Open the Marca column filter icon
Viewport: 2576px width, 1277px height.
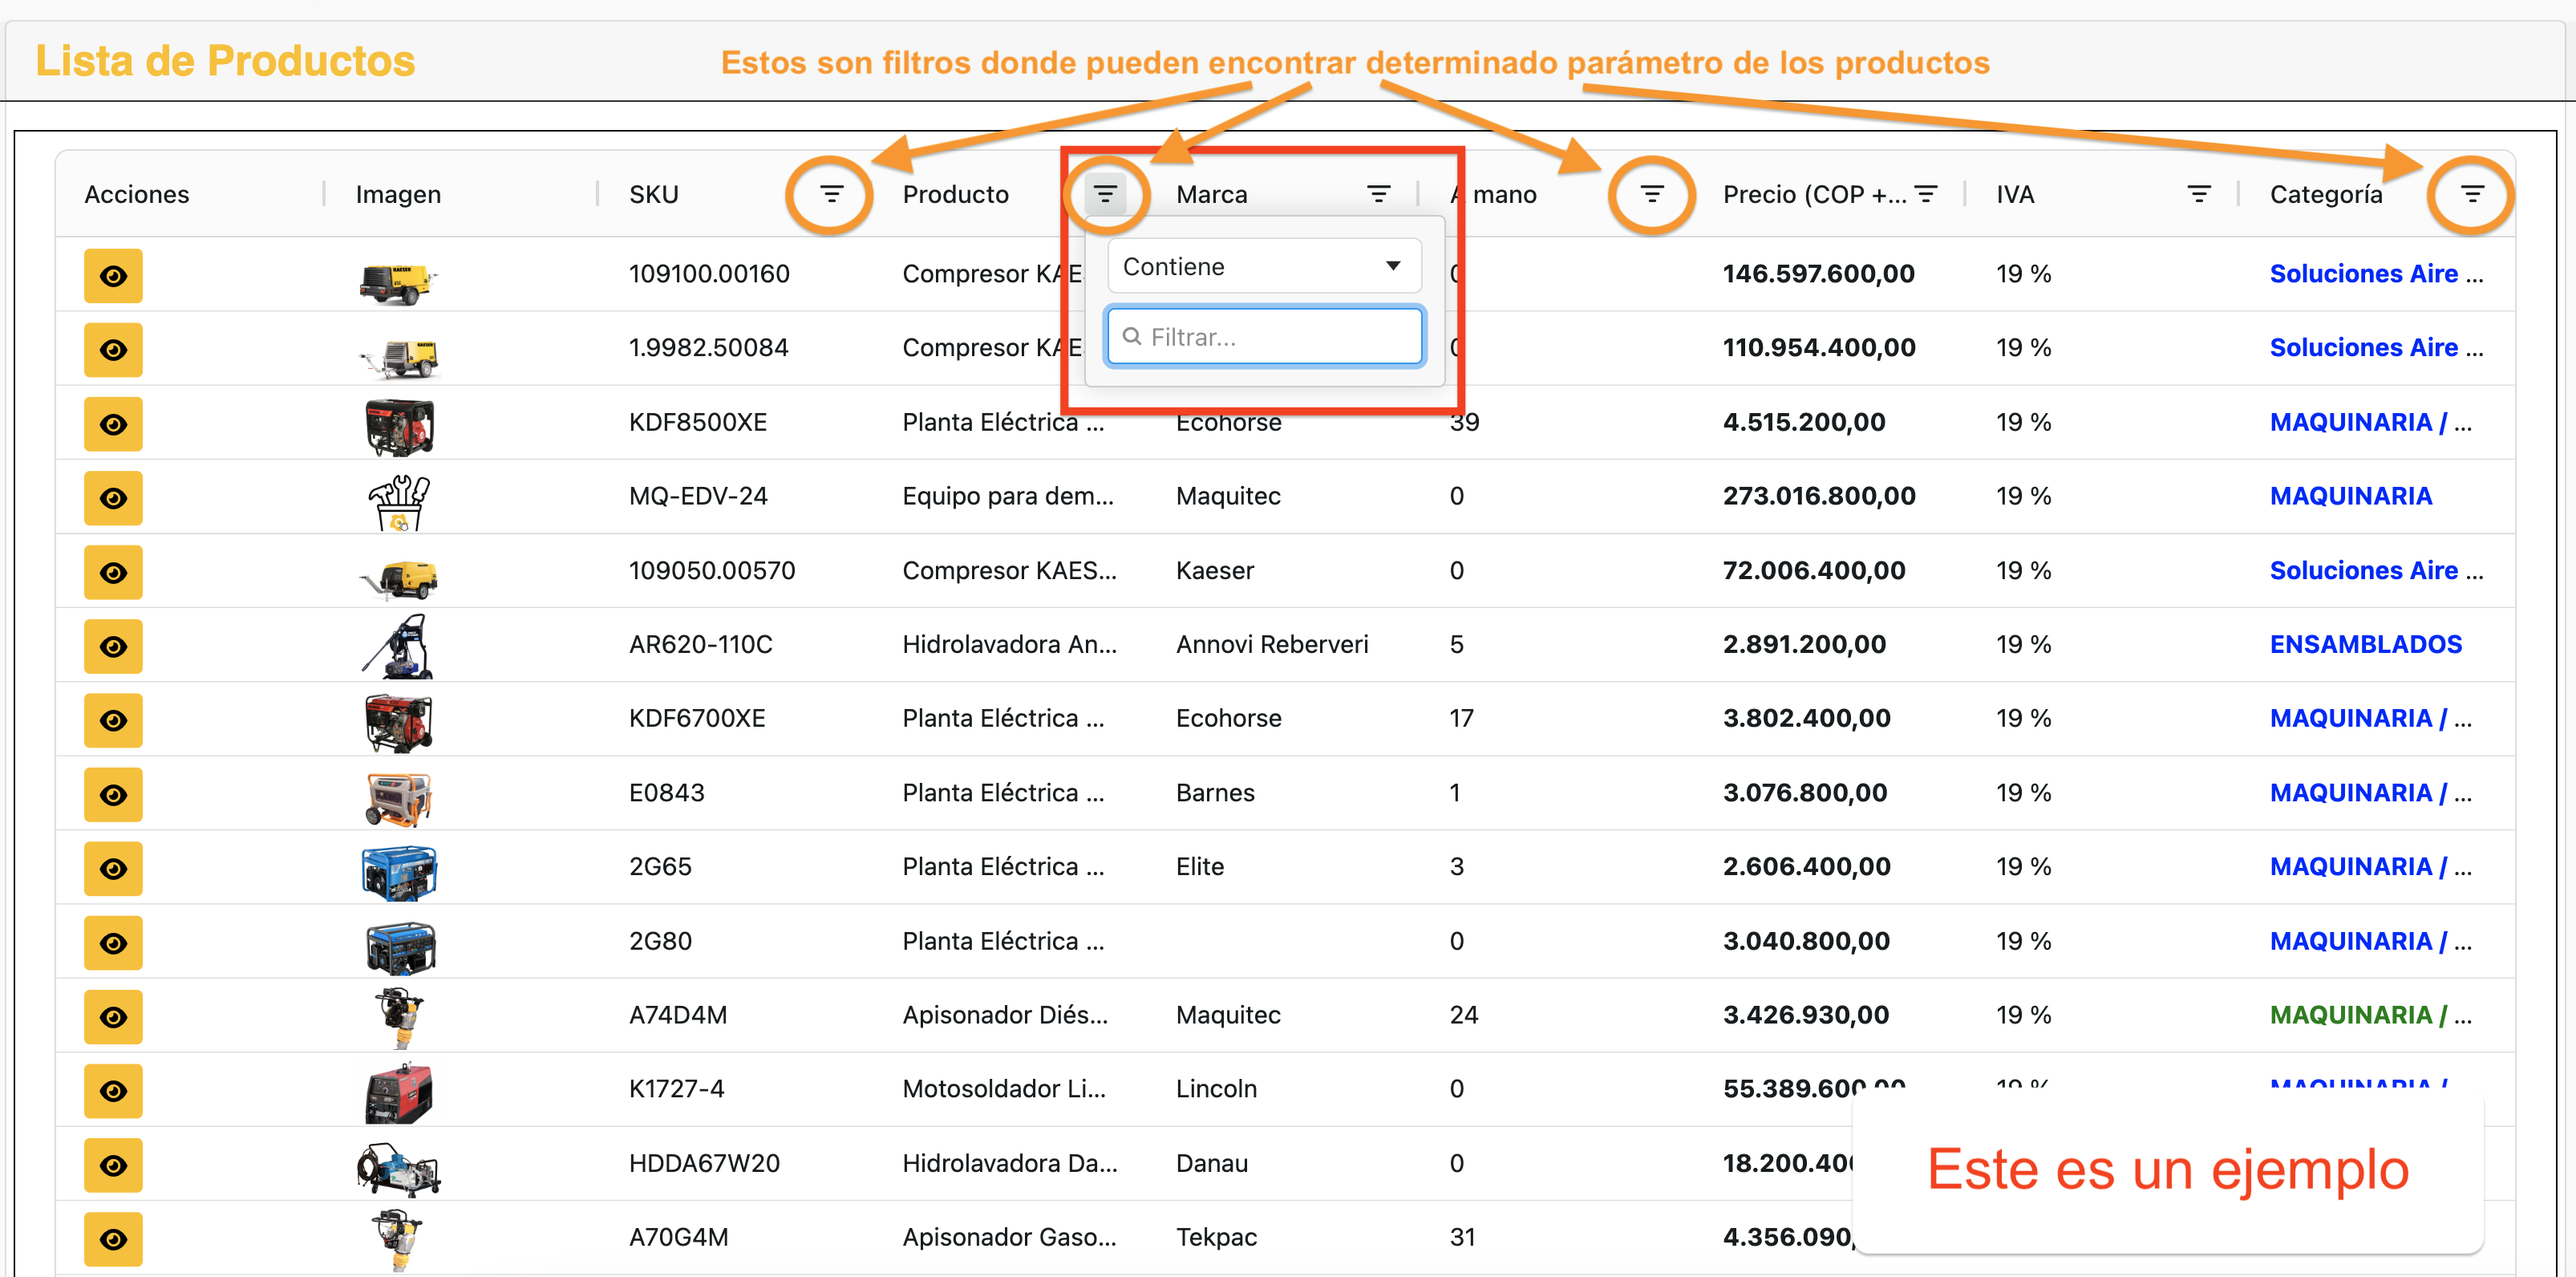click(x=1378, y=194)
